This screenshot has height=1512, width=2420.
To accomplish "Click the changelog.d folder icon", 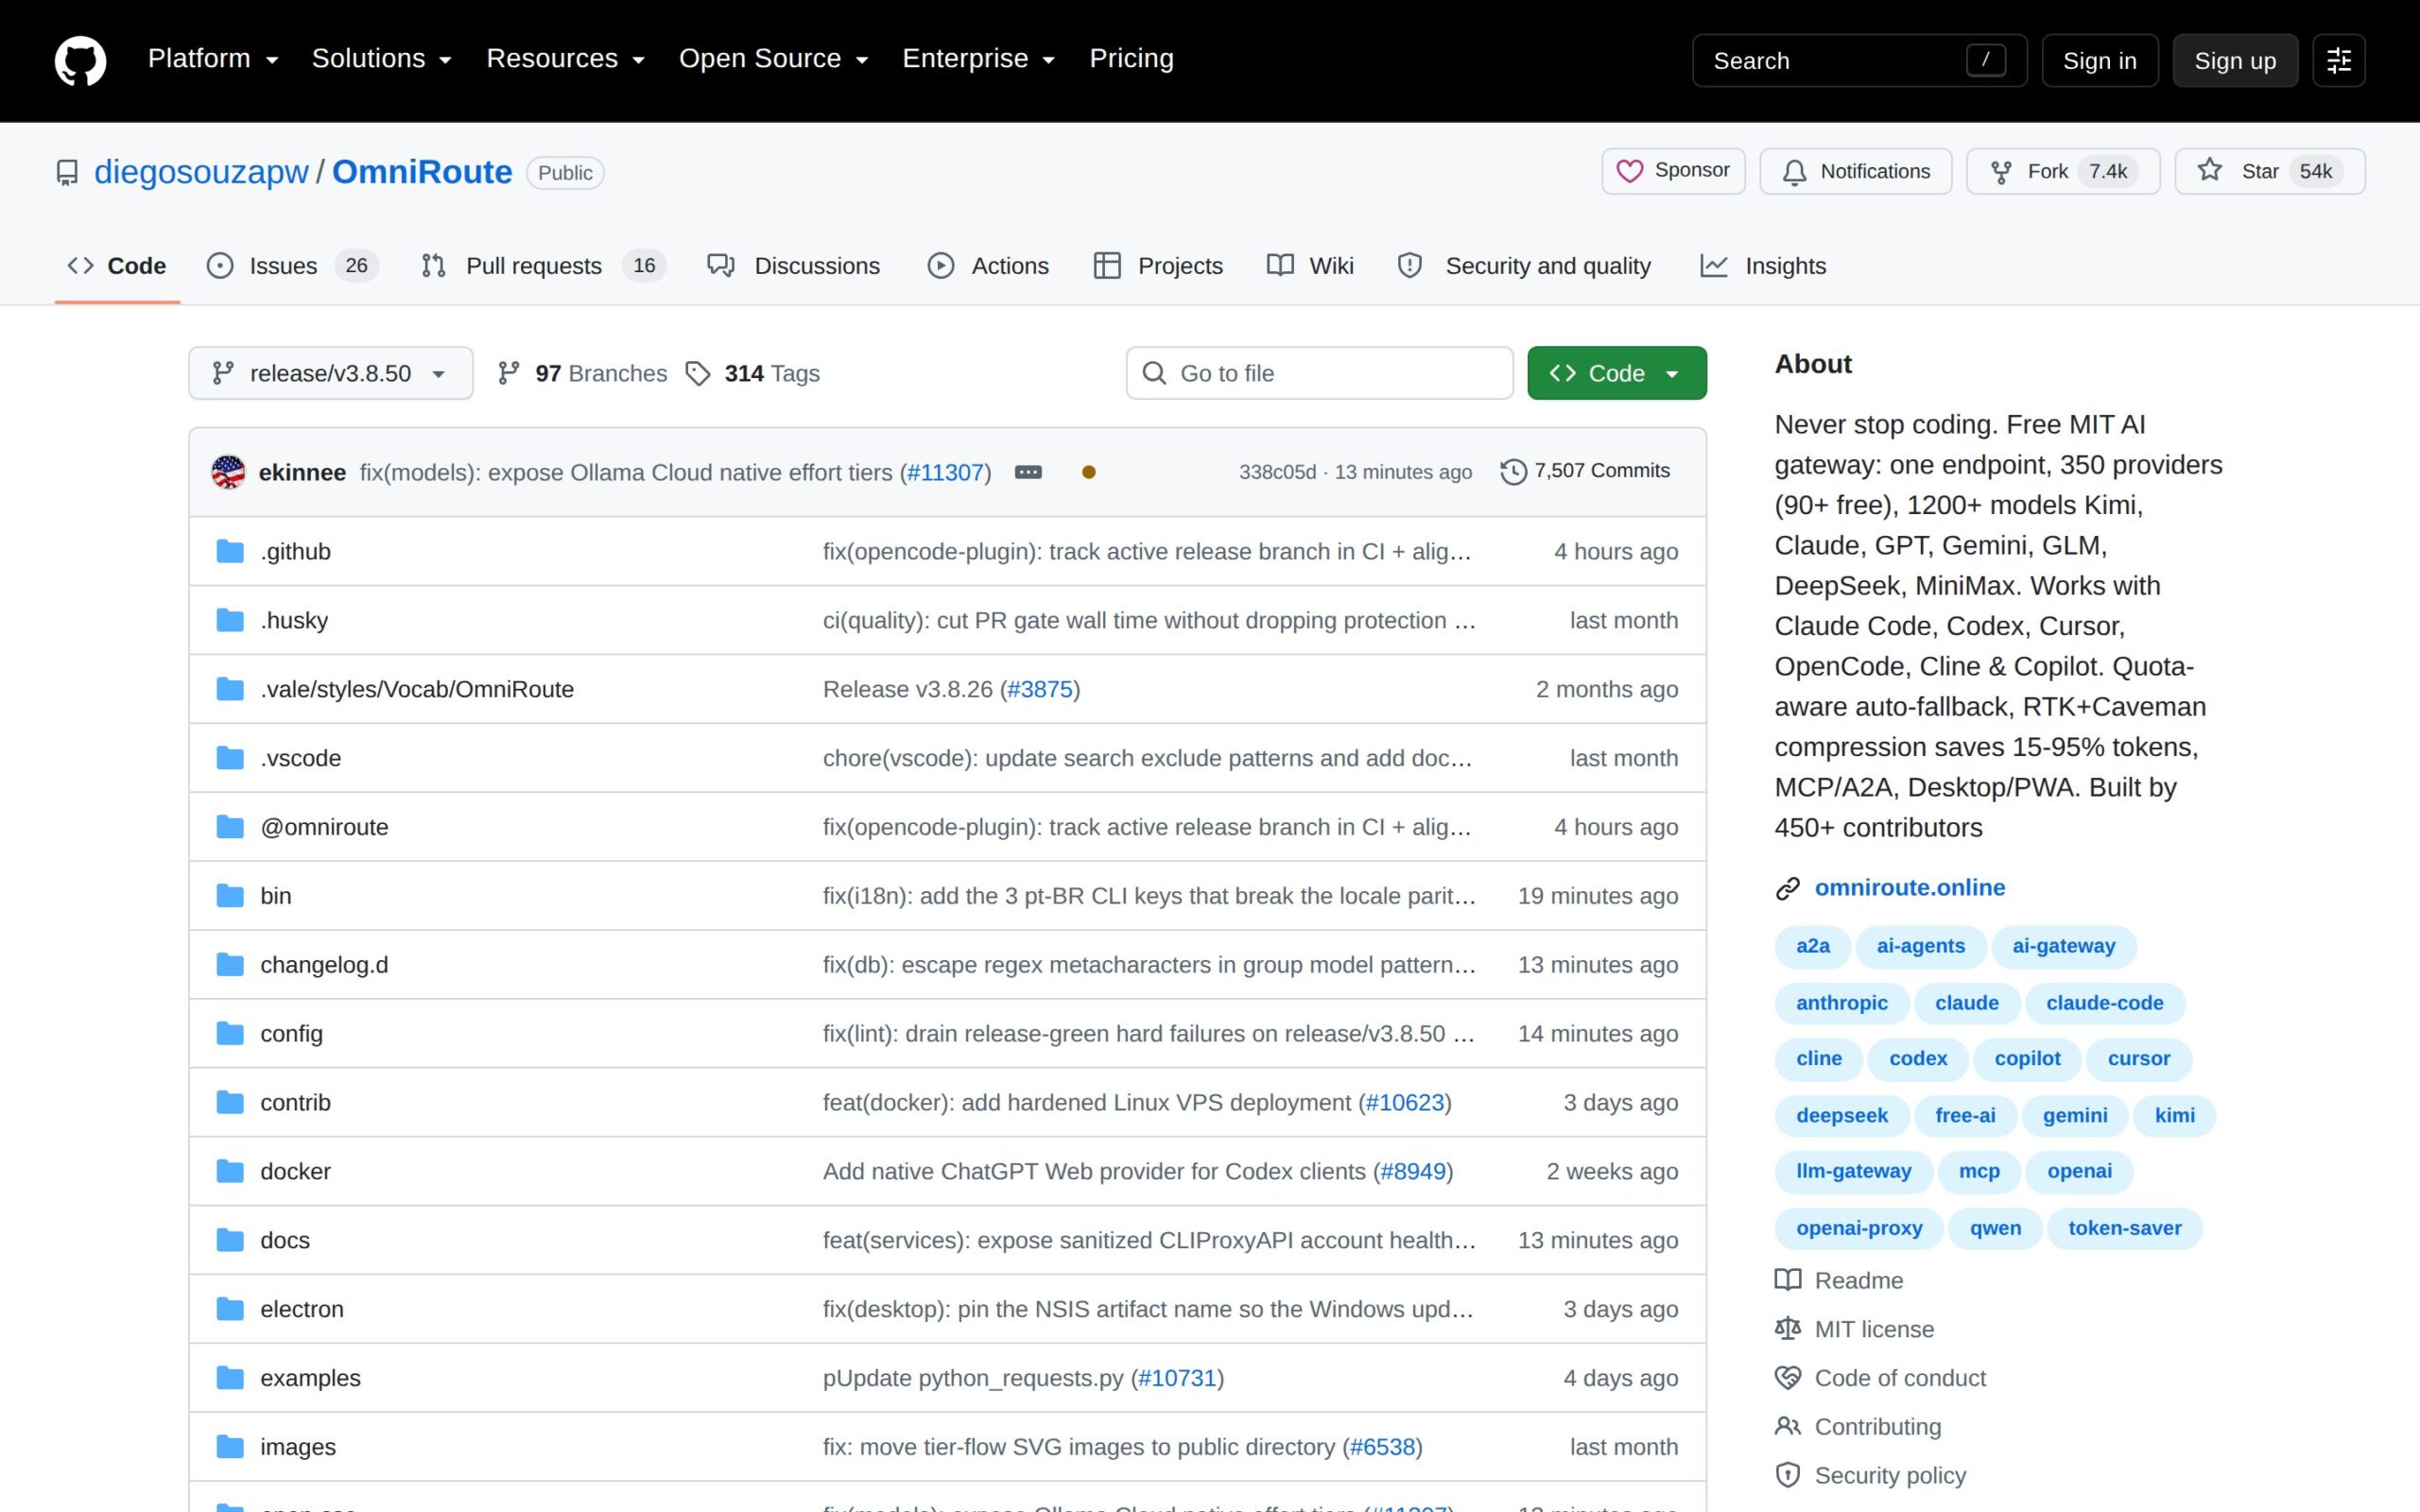I will [x=230, y=965].
